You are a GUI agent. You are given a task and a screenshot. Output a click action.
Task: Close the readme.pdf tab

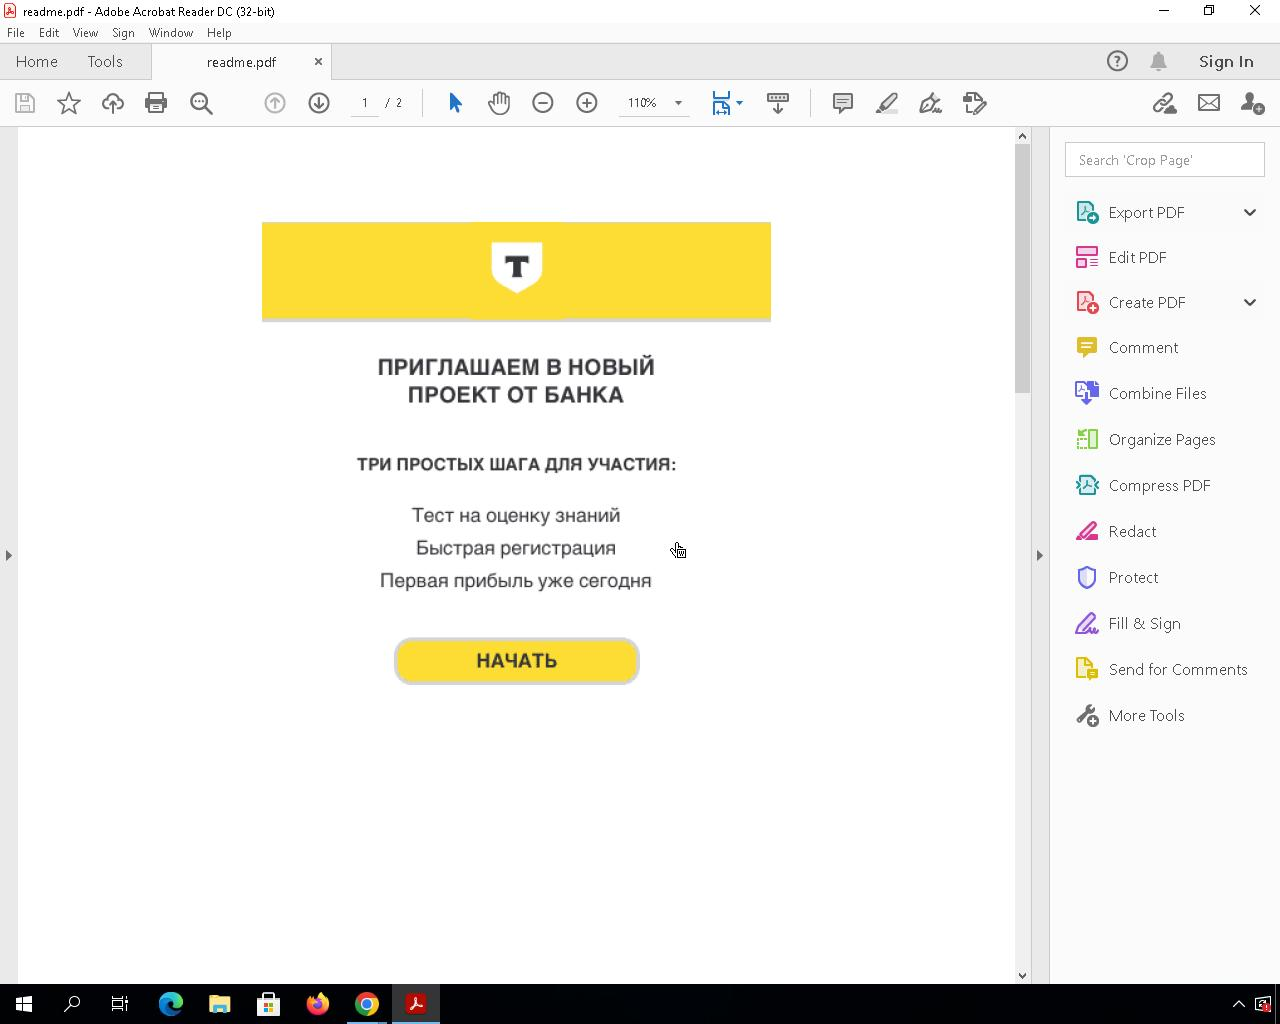tap(318, 61)
